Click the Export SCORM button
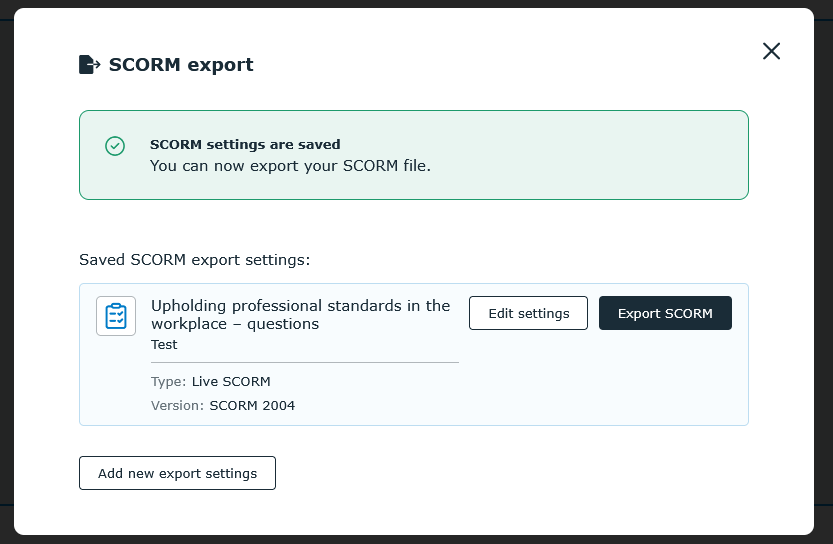Screen dimensions: 833x544 click(665, 313)
